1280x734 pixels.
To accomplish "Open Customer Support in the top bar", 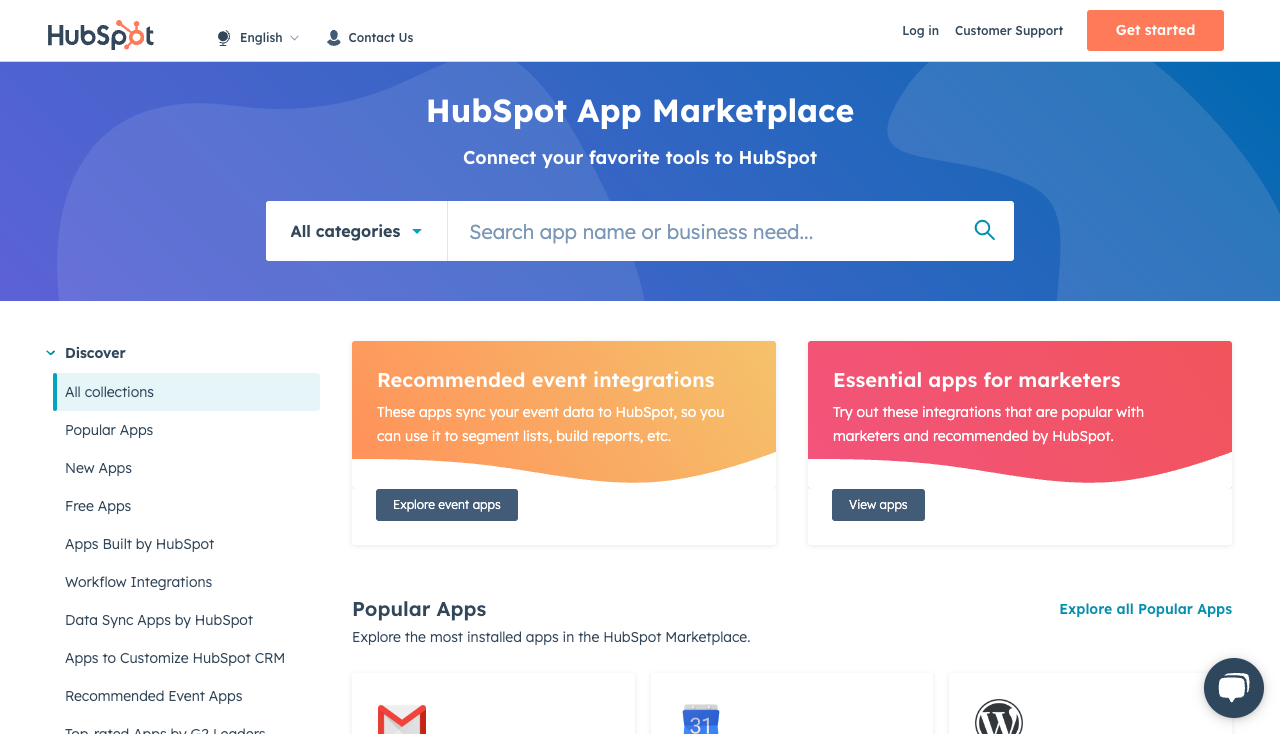I will 1008,31.
